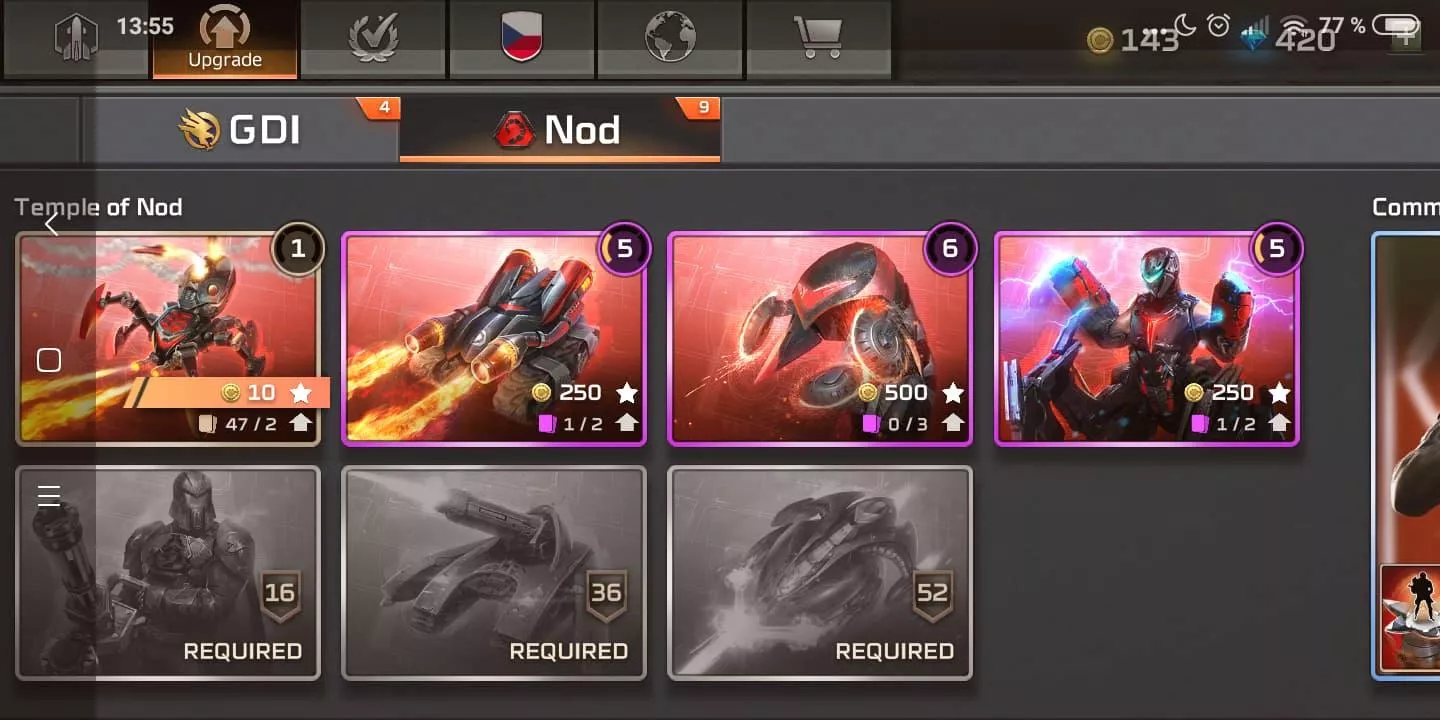Screen dimensions: 1440x720
Task: Select the level 6 unit card costing 500
Action: click(x=820, y=339)
